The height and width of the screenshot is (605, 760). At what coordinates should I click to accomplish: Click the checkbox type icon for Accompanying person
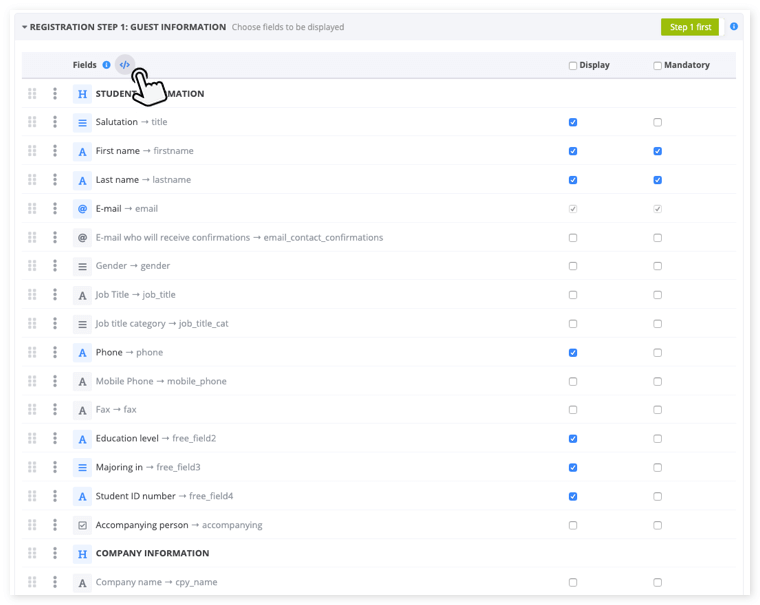click(x=82, y=525)
